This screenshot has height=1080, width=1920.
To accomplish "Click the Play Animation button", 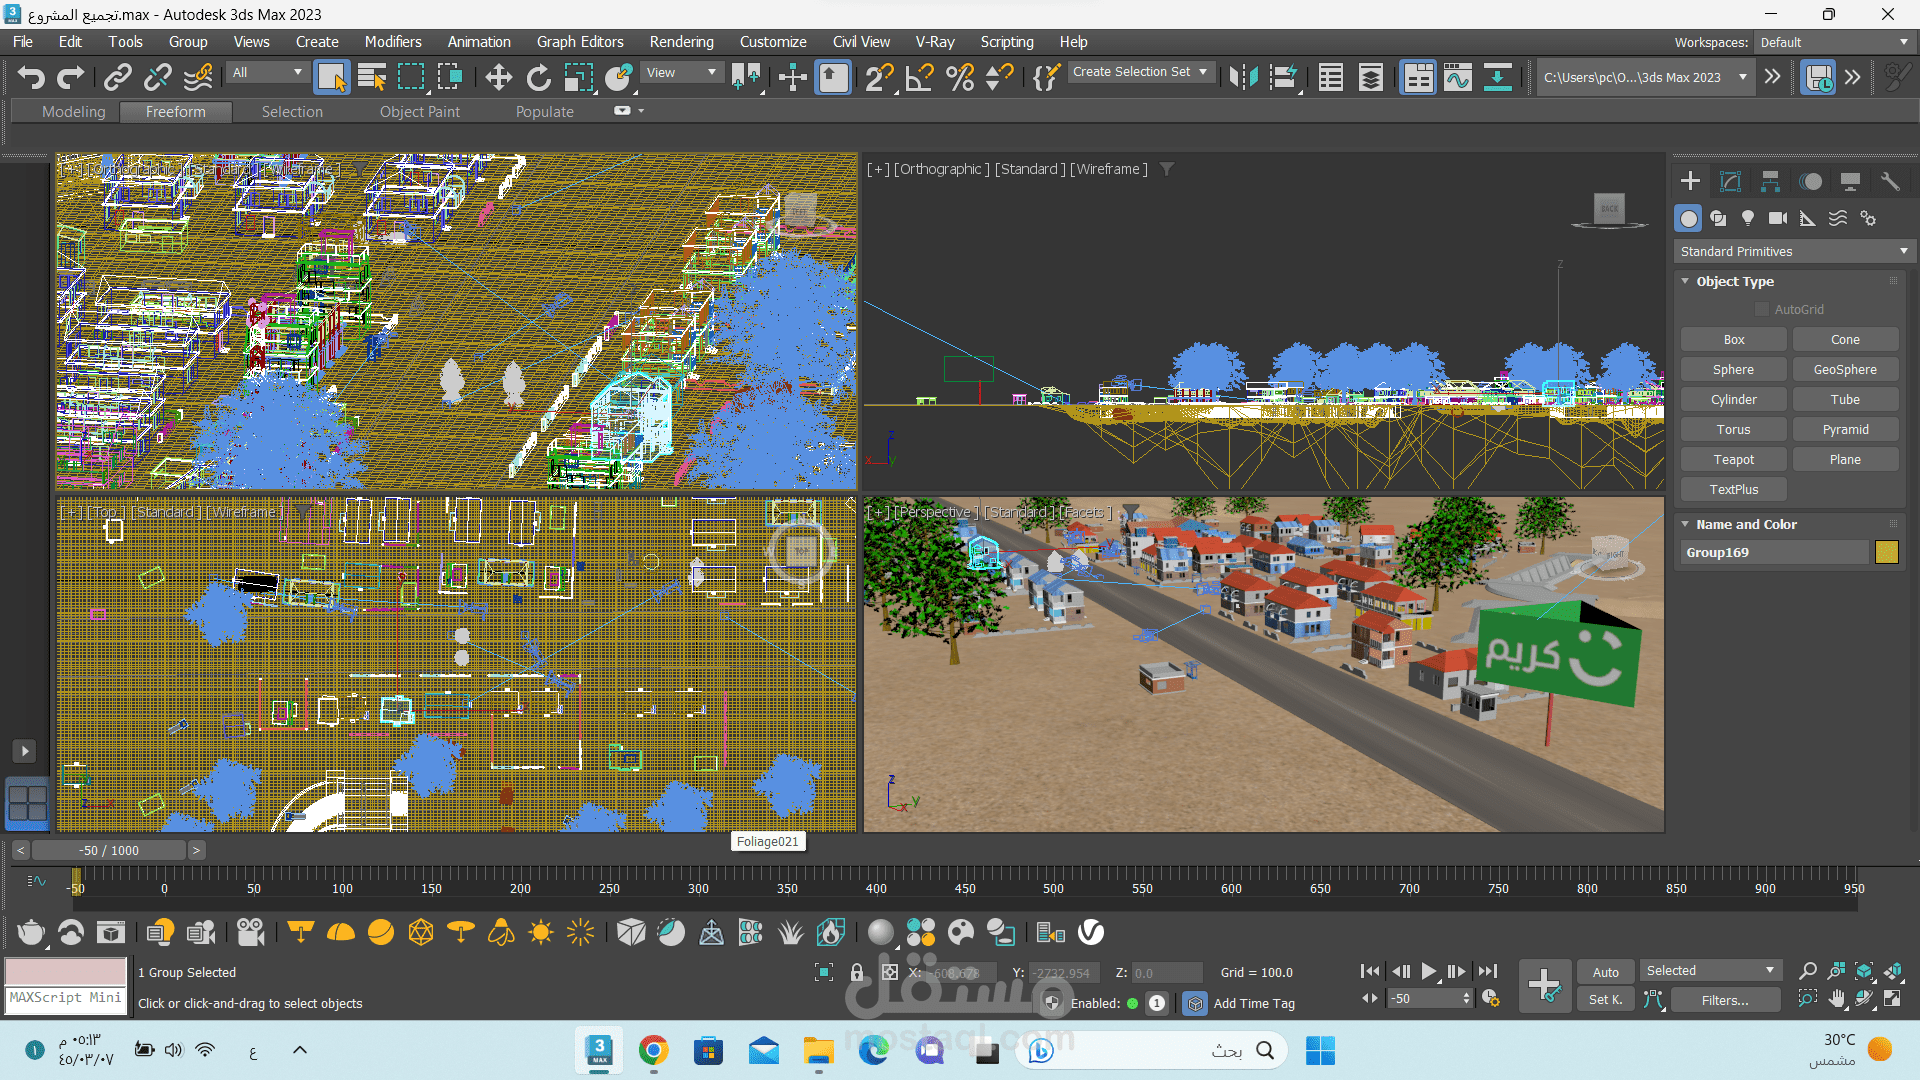I will coord(1429,971).
